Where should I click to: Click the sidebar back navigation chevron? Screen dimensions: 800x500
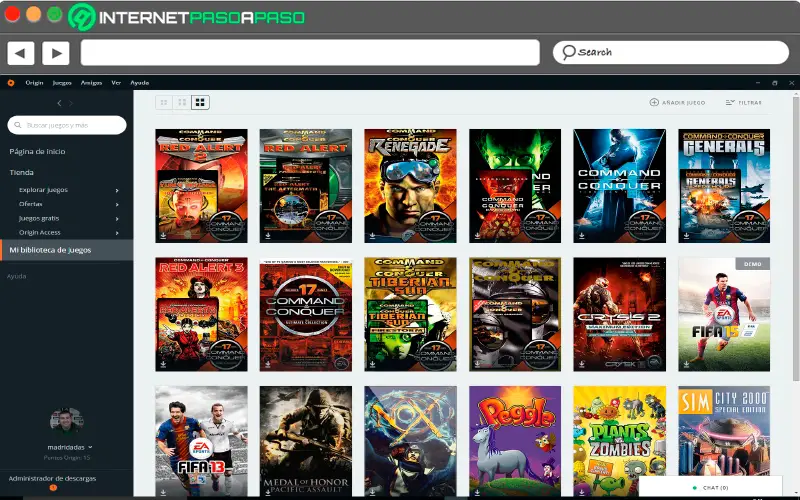point(59,103)
